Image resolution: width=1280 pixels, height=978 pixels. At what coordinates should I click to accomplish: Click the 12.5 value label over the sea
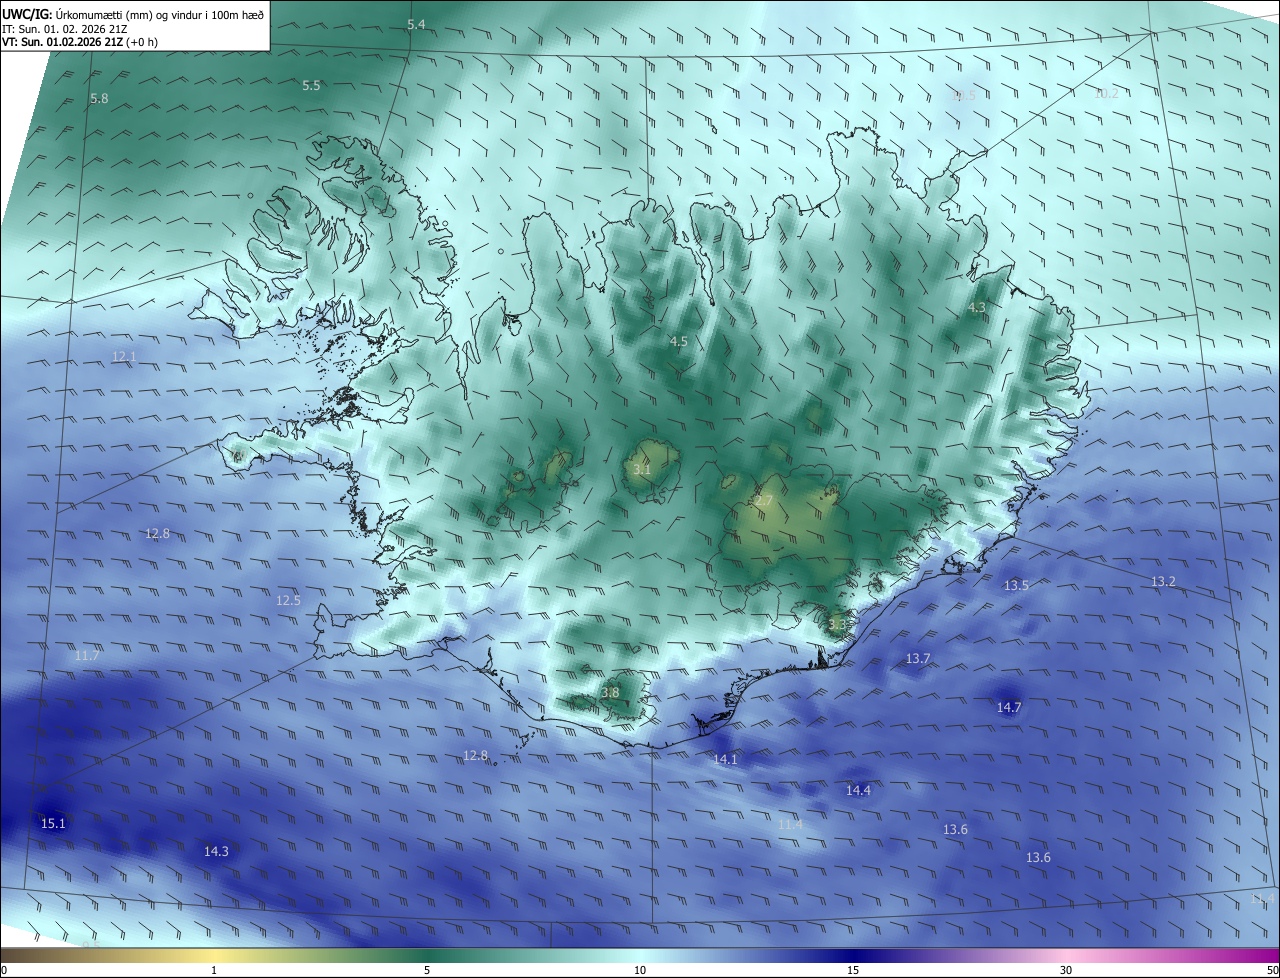pos(288,600)
